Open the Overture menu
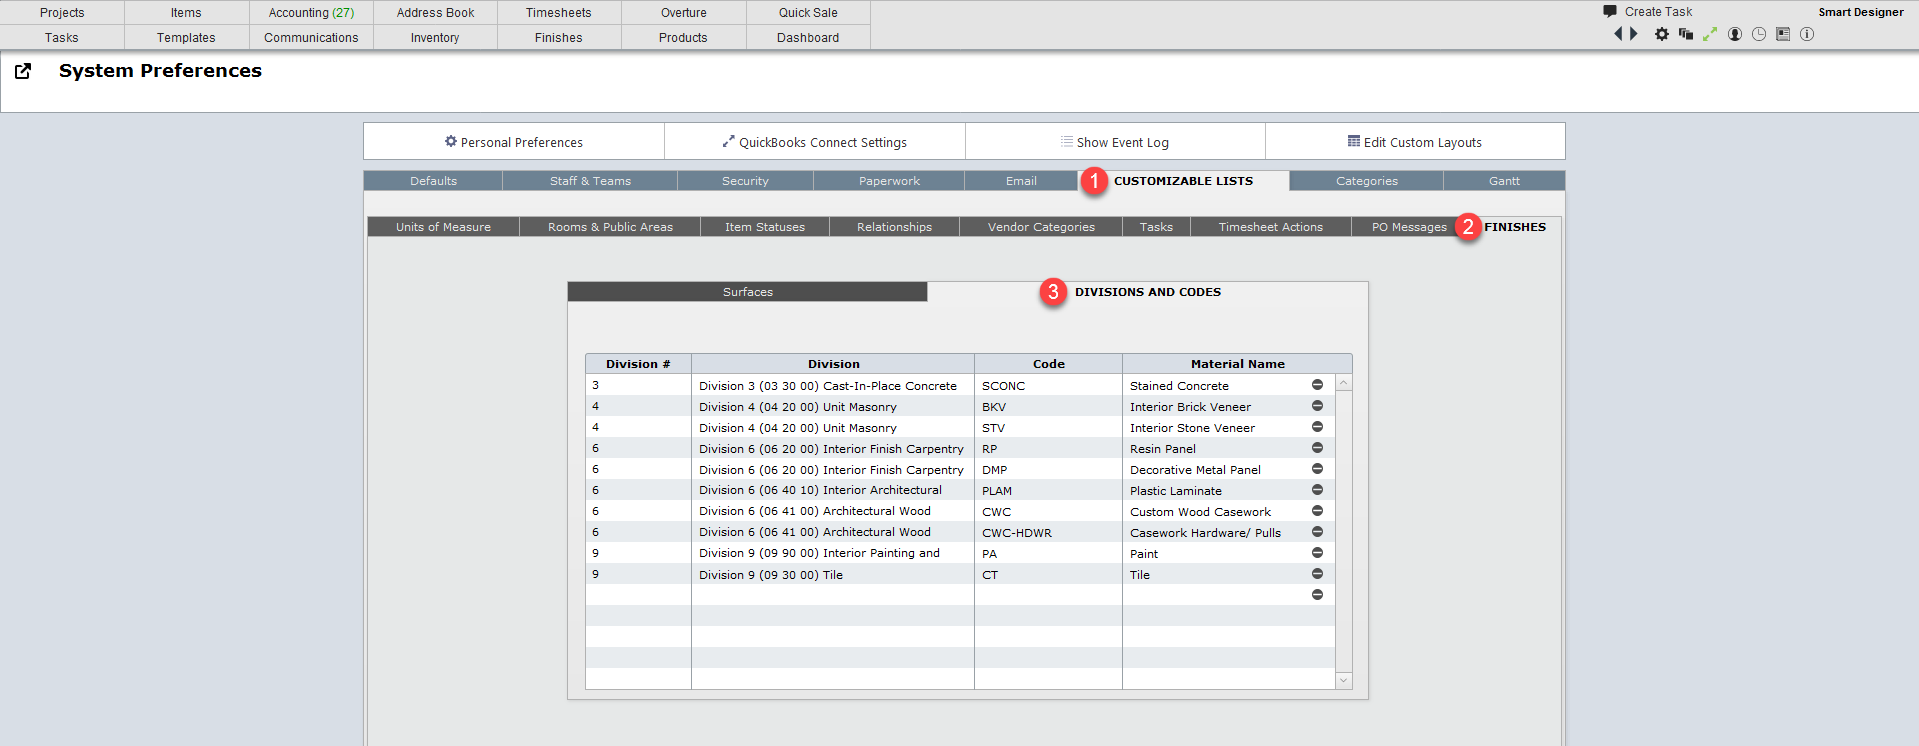This screenshot has width=1919, height=746. (684, 13)
